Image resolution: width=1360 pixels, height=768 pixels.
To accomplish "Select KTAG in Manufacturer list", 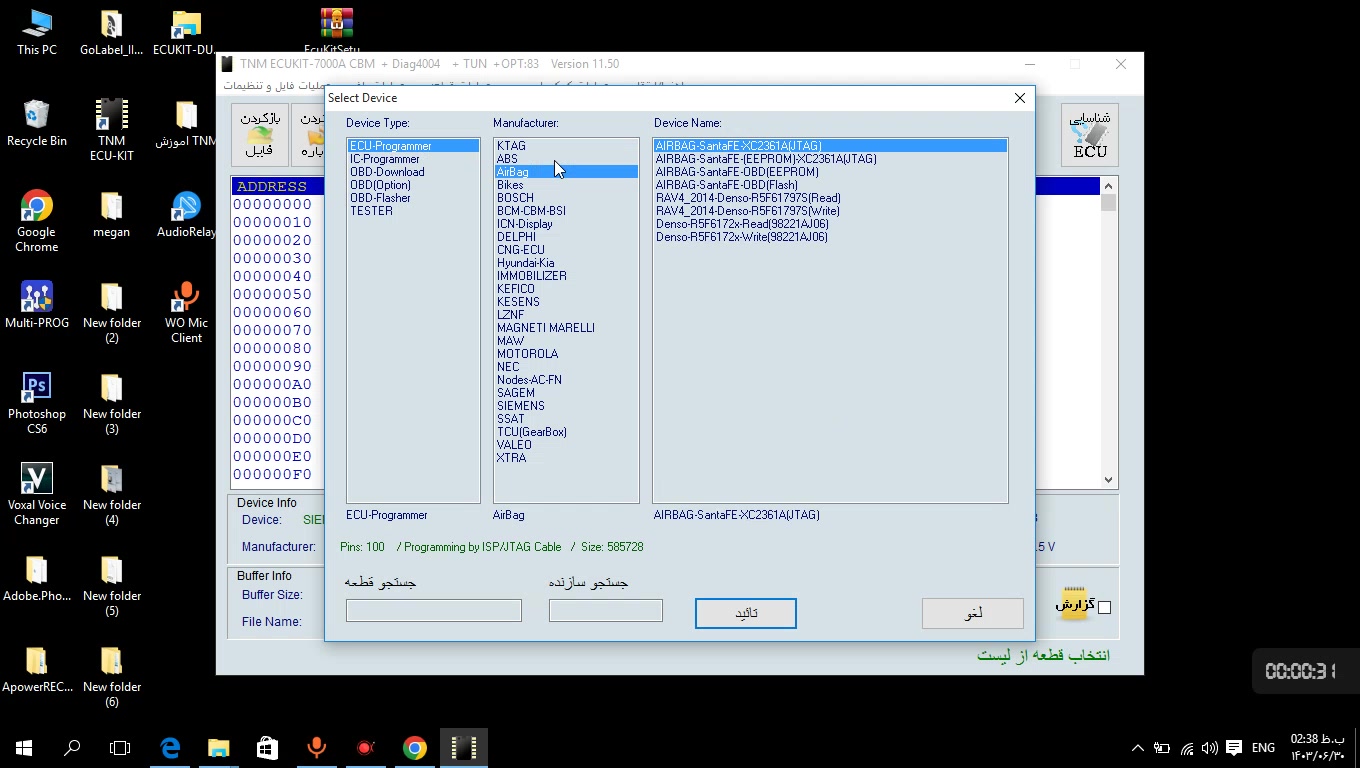I will pyautogui.click(x=566, y=146).
